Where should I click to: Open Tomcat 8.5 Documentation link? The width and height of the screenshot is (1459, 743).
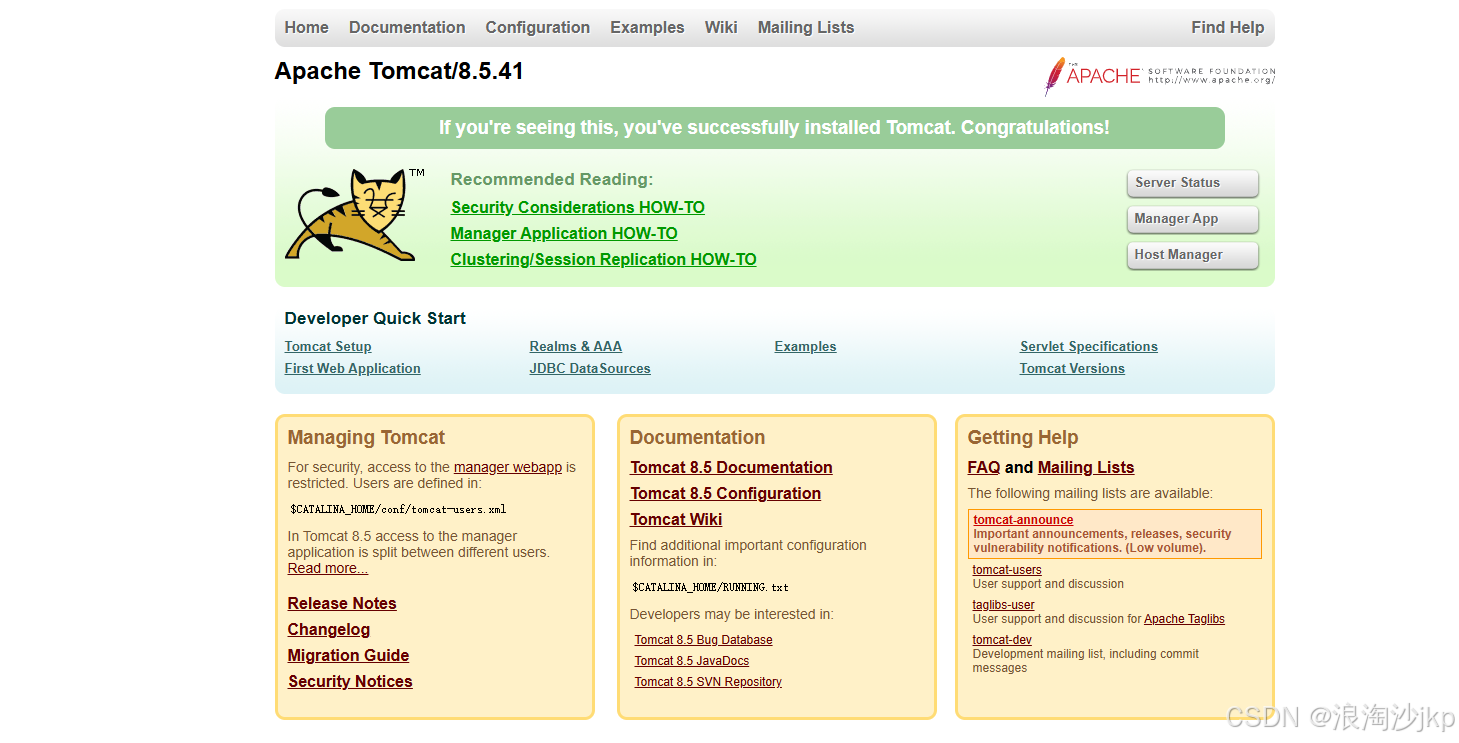731,468
